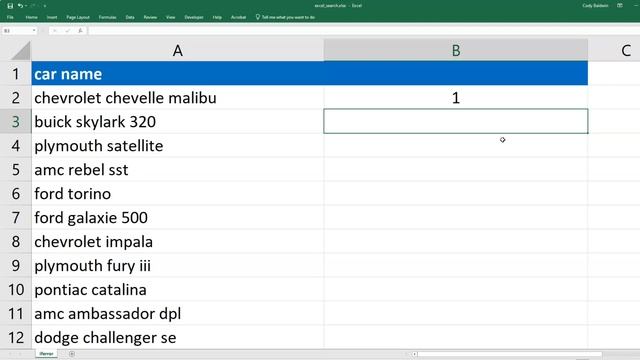The width and height of the screenshot is (640, 360).
Task: Open the File menu
Action: click(10, 17)
